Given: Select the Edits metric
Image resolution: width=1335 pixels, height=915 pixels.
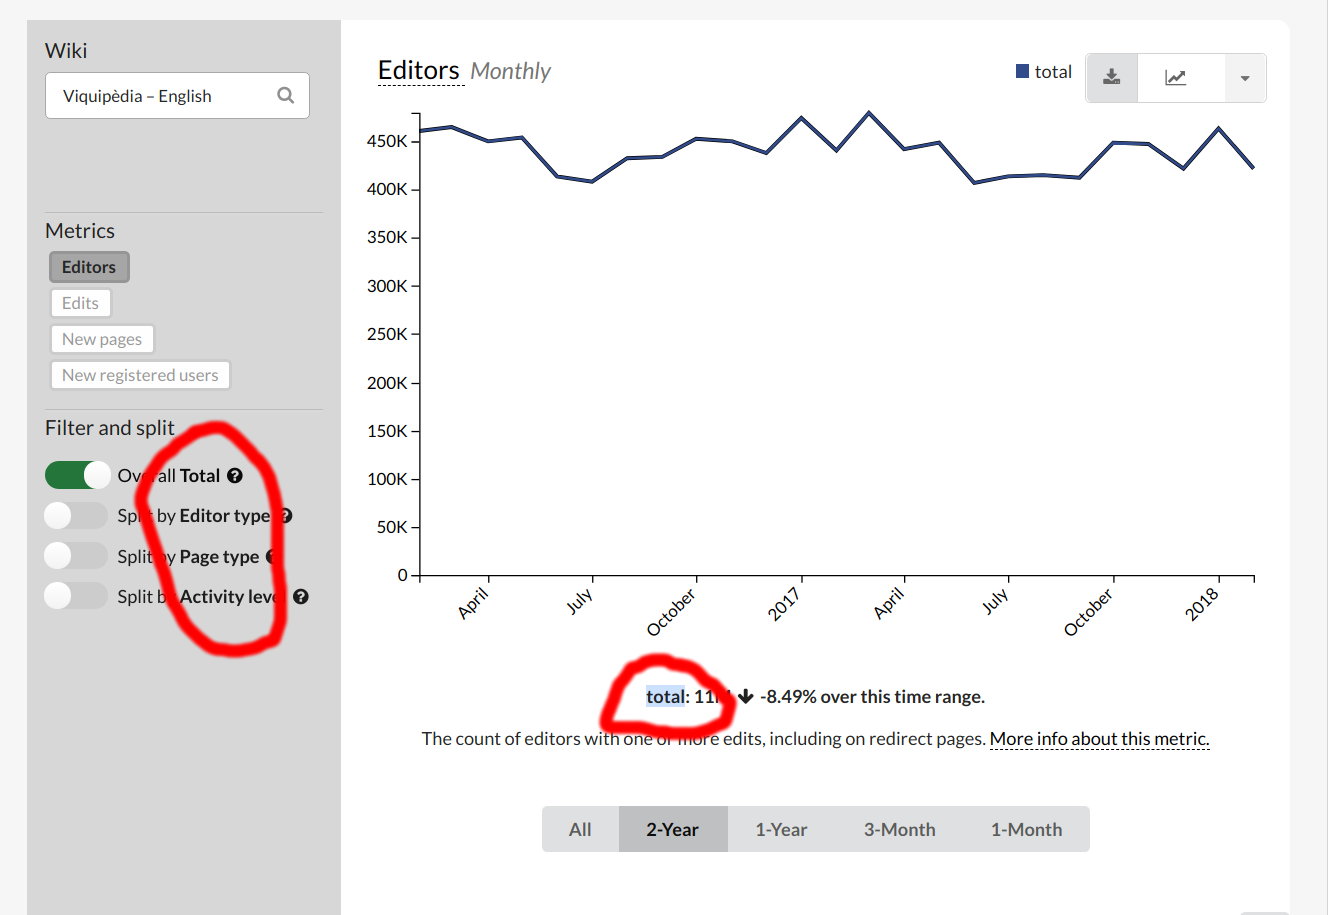Looking at the screenshot, I should (80, 303).
